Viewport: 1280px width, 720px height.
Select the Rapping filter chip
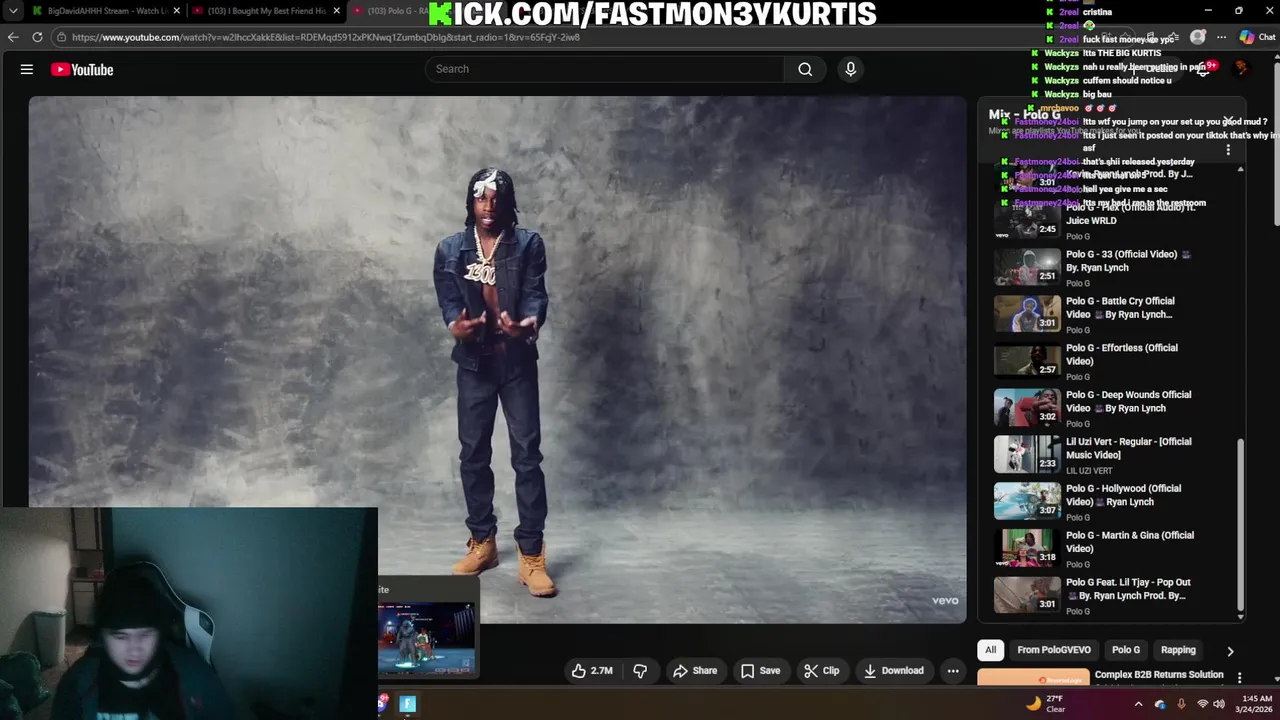coord(1178,650)
